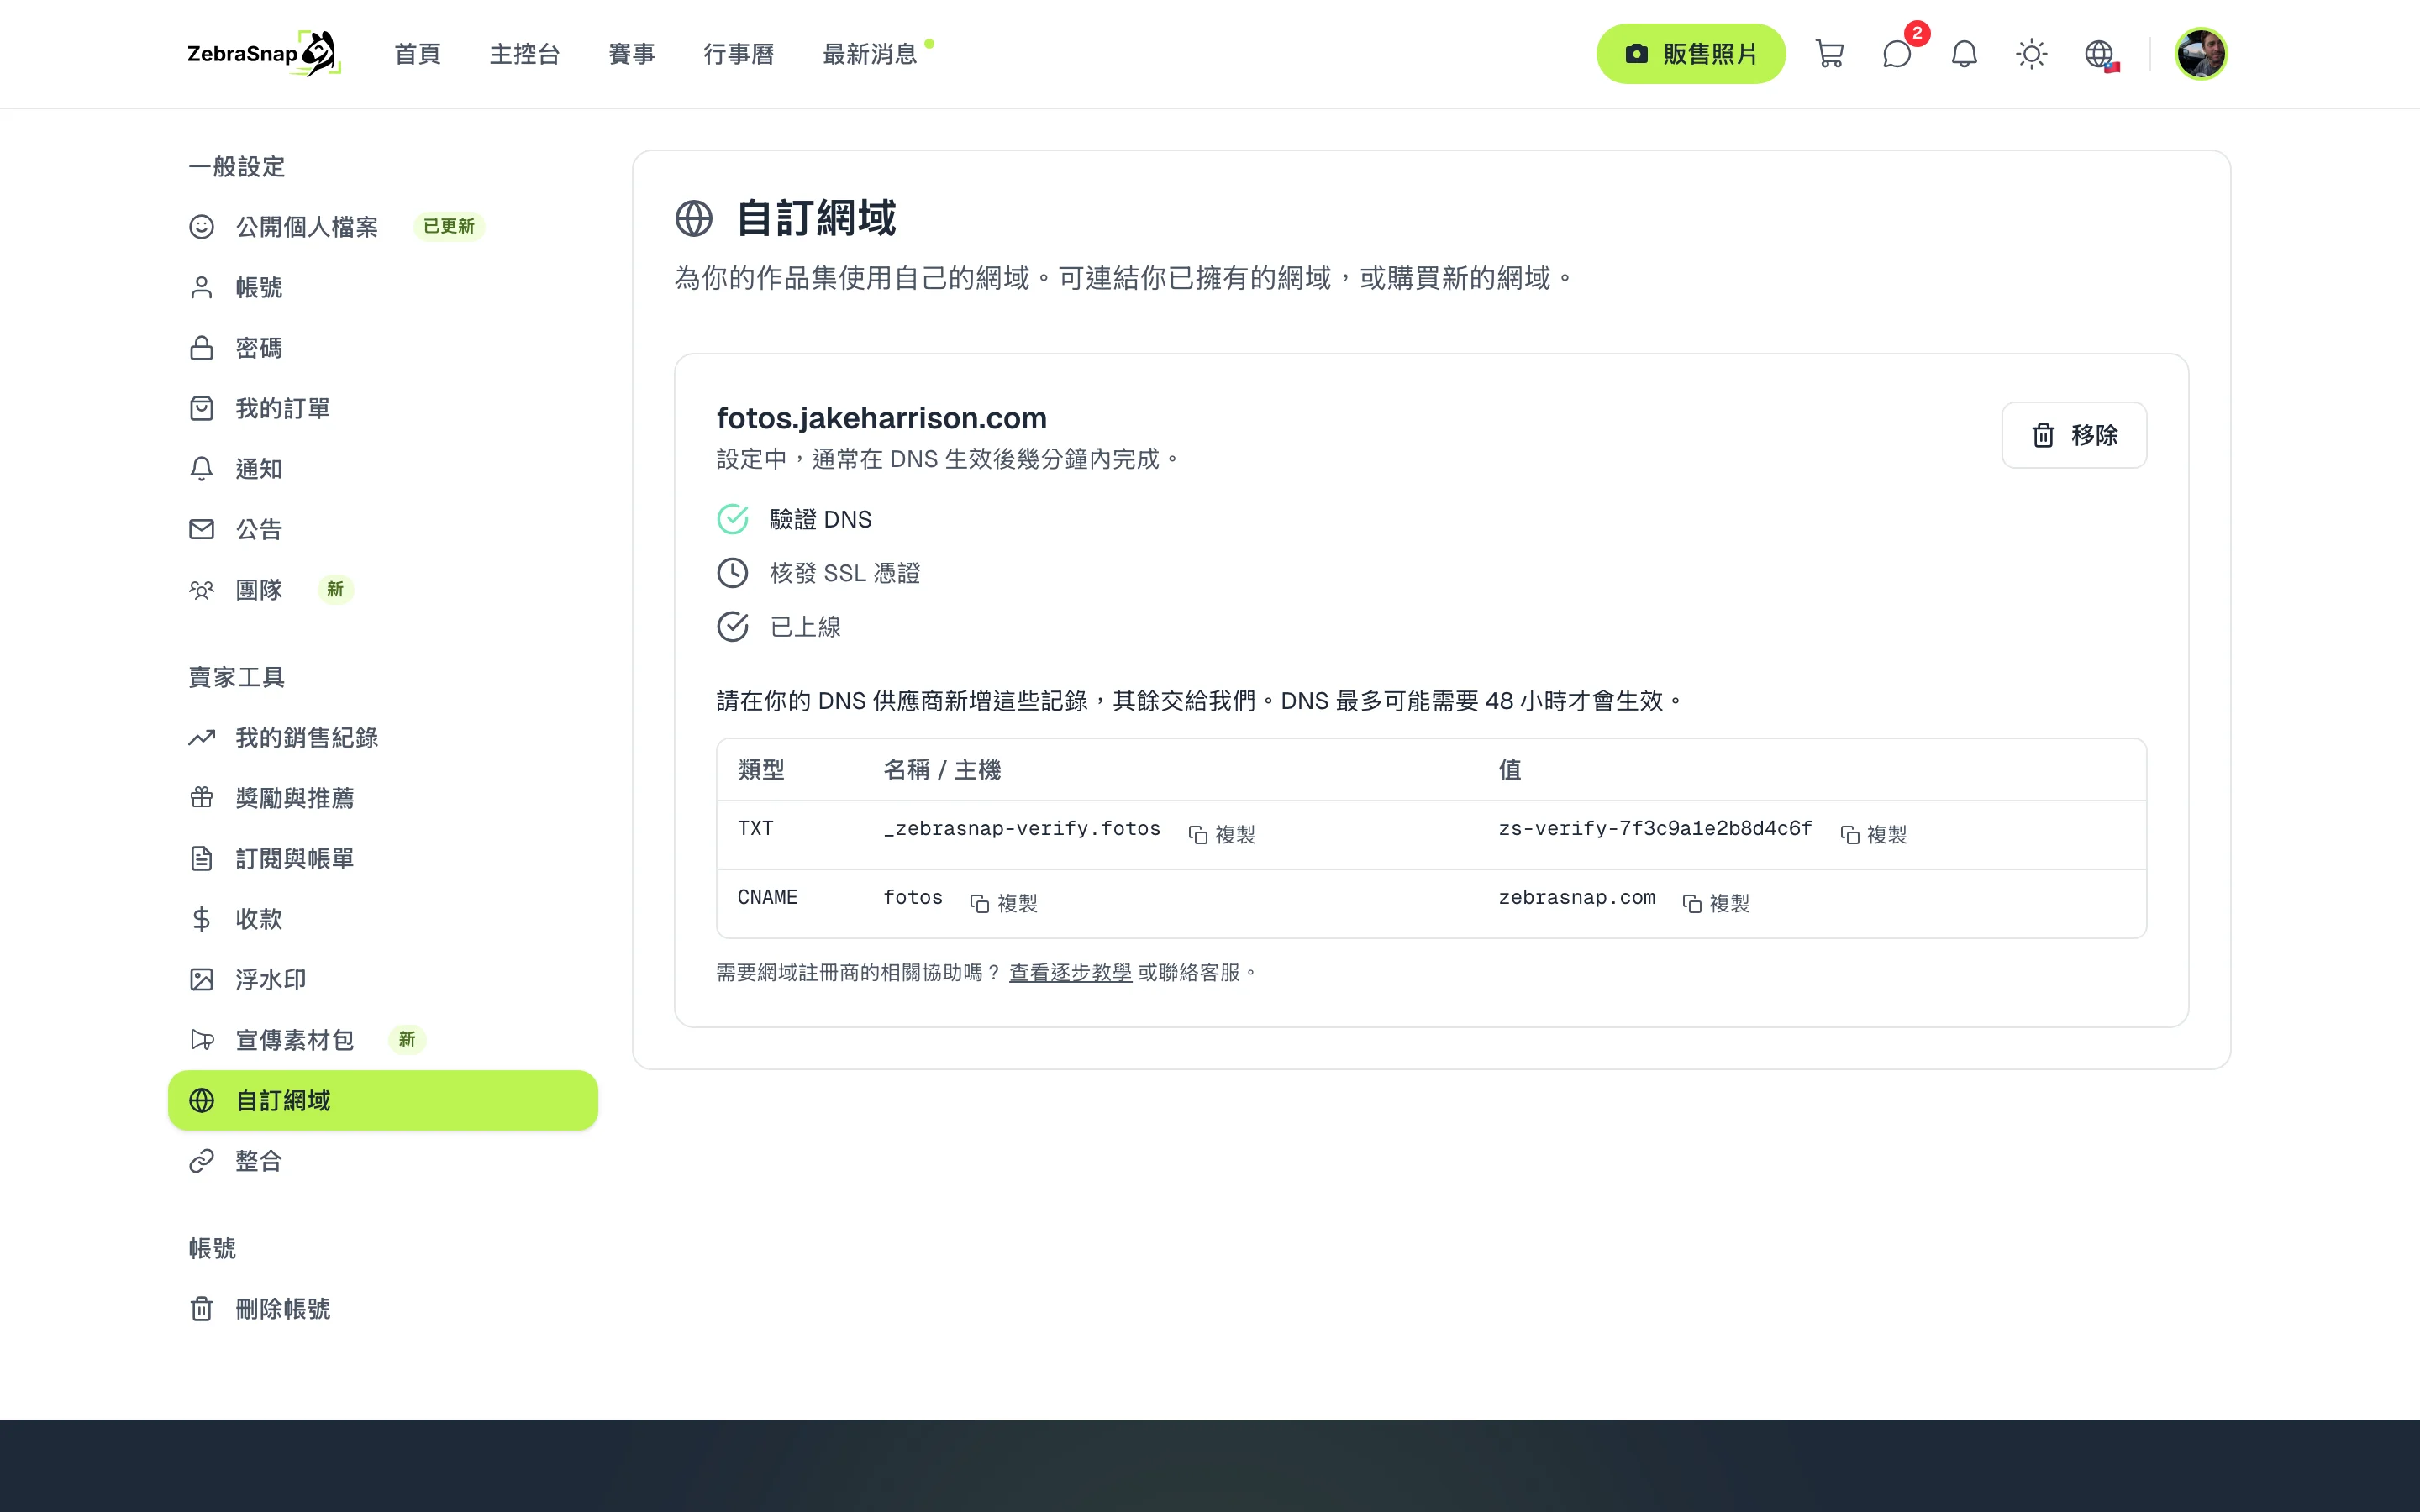Open 我的銷售紀錄 in sidebar
Screen dimensions: 2420x1512
pos(383,738)
